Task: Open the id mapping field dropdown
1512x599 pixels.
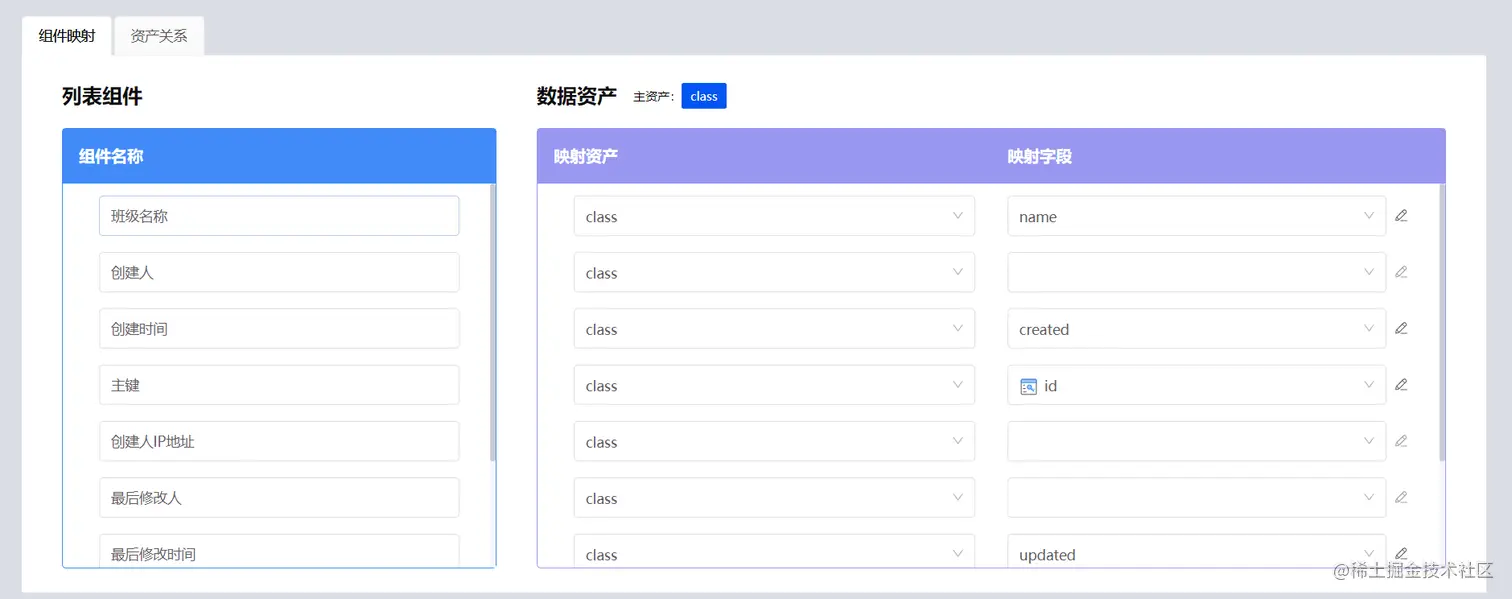Action: [1196, 385]
